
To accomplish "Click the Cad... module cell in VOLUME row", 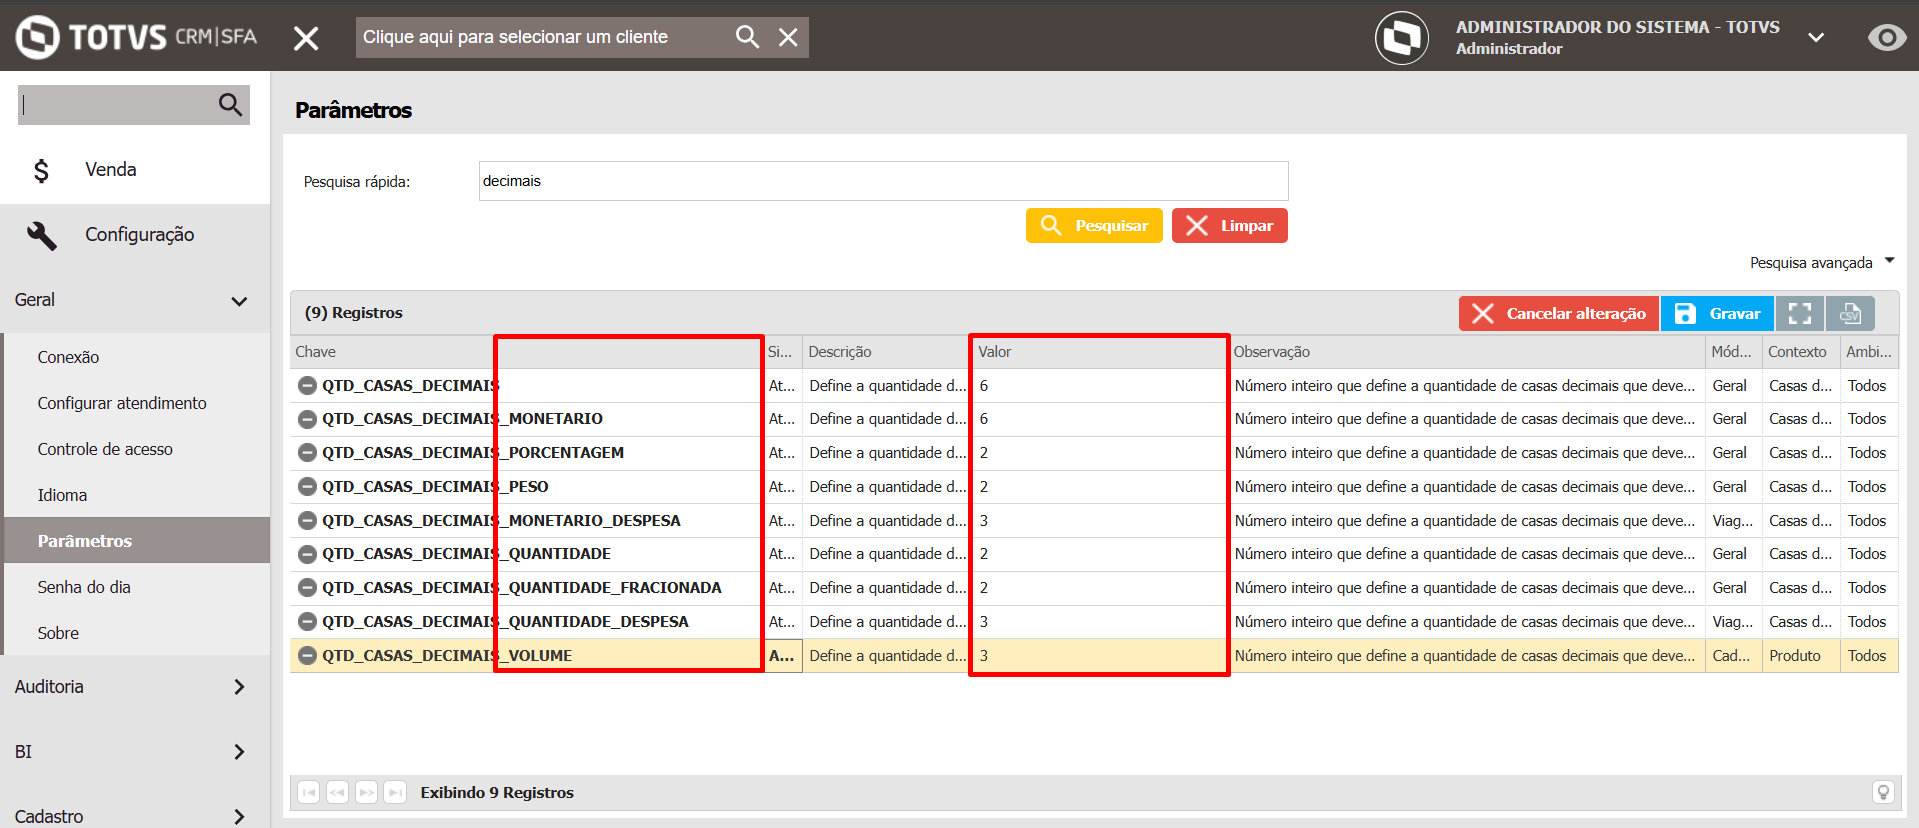I will click(1733, 656).
